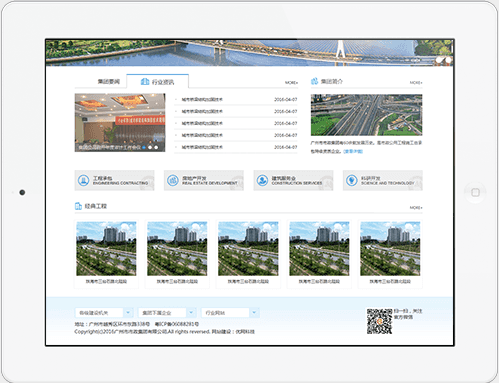
Task: Open the first news headline in the list
Action: coord(202,99)
